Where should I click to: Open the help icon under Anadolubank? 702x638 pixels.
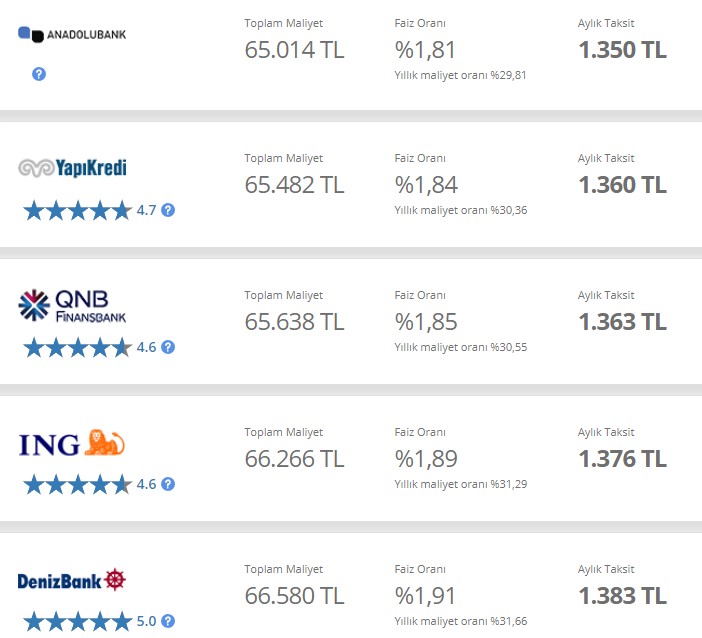click(x=39, y=74)
